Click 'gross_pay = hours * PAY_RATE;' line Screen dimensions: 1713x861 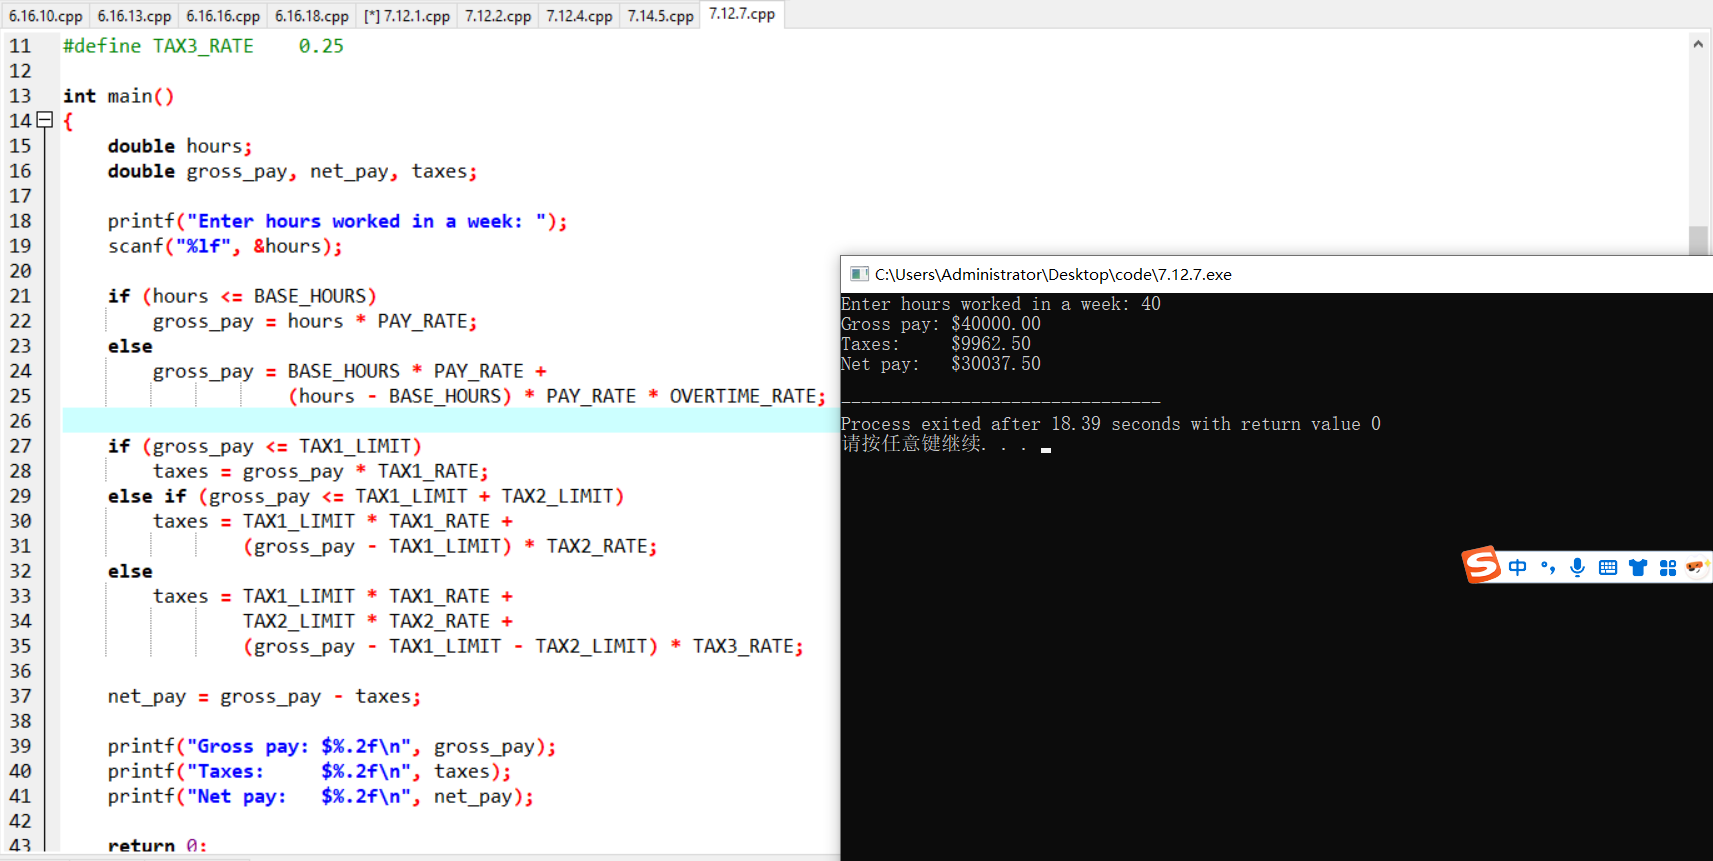tap(315, 321)
